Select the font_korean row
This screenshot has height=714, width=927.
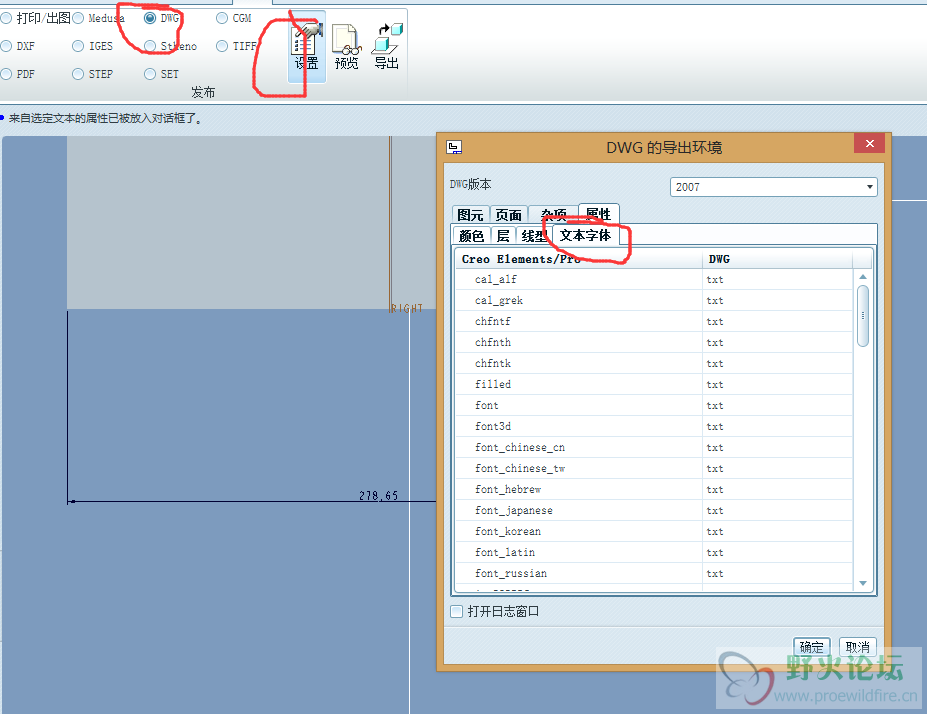(654, 531)
